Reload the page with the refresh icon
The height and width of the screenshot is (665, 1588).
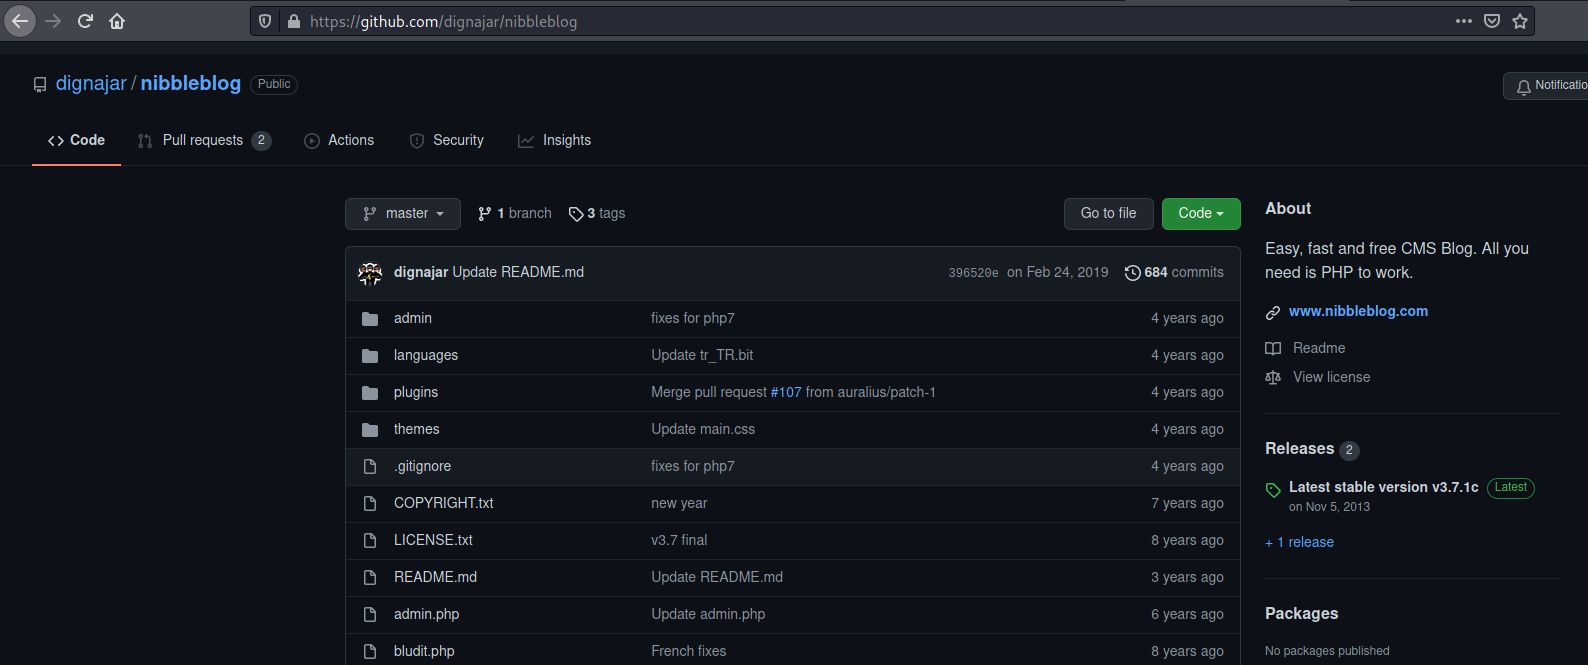pyautogui.click(x=85, y=21)
